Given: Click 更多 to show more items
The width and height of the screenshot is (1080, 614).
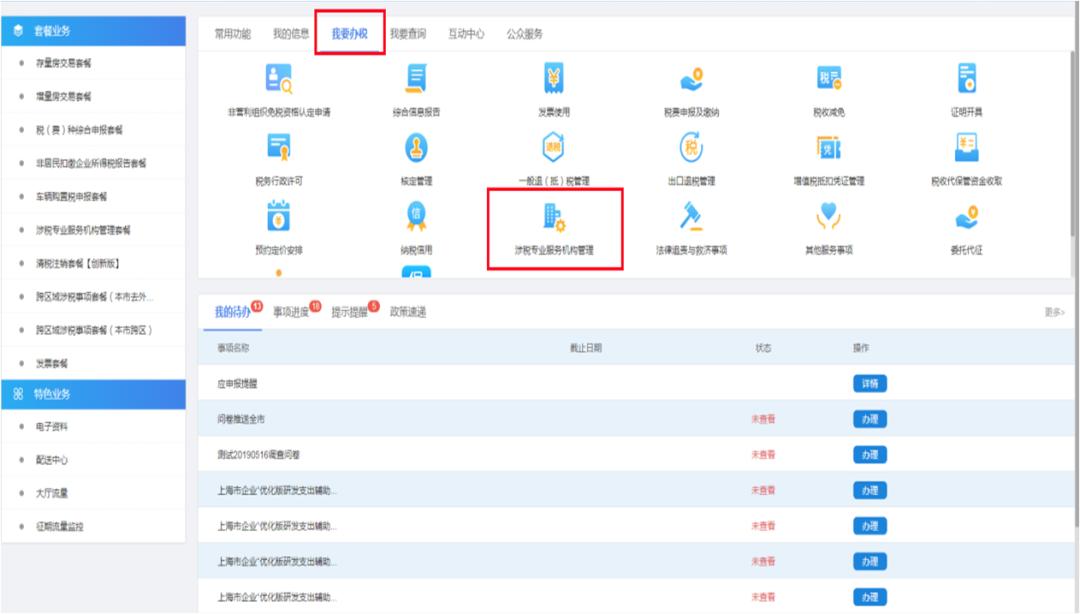Looking at the screenshot, I should coord(1054,313).
